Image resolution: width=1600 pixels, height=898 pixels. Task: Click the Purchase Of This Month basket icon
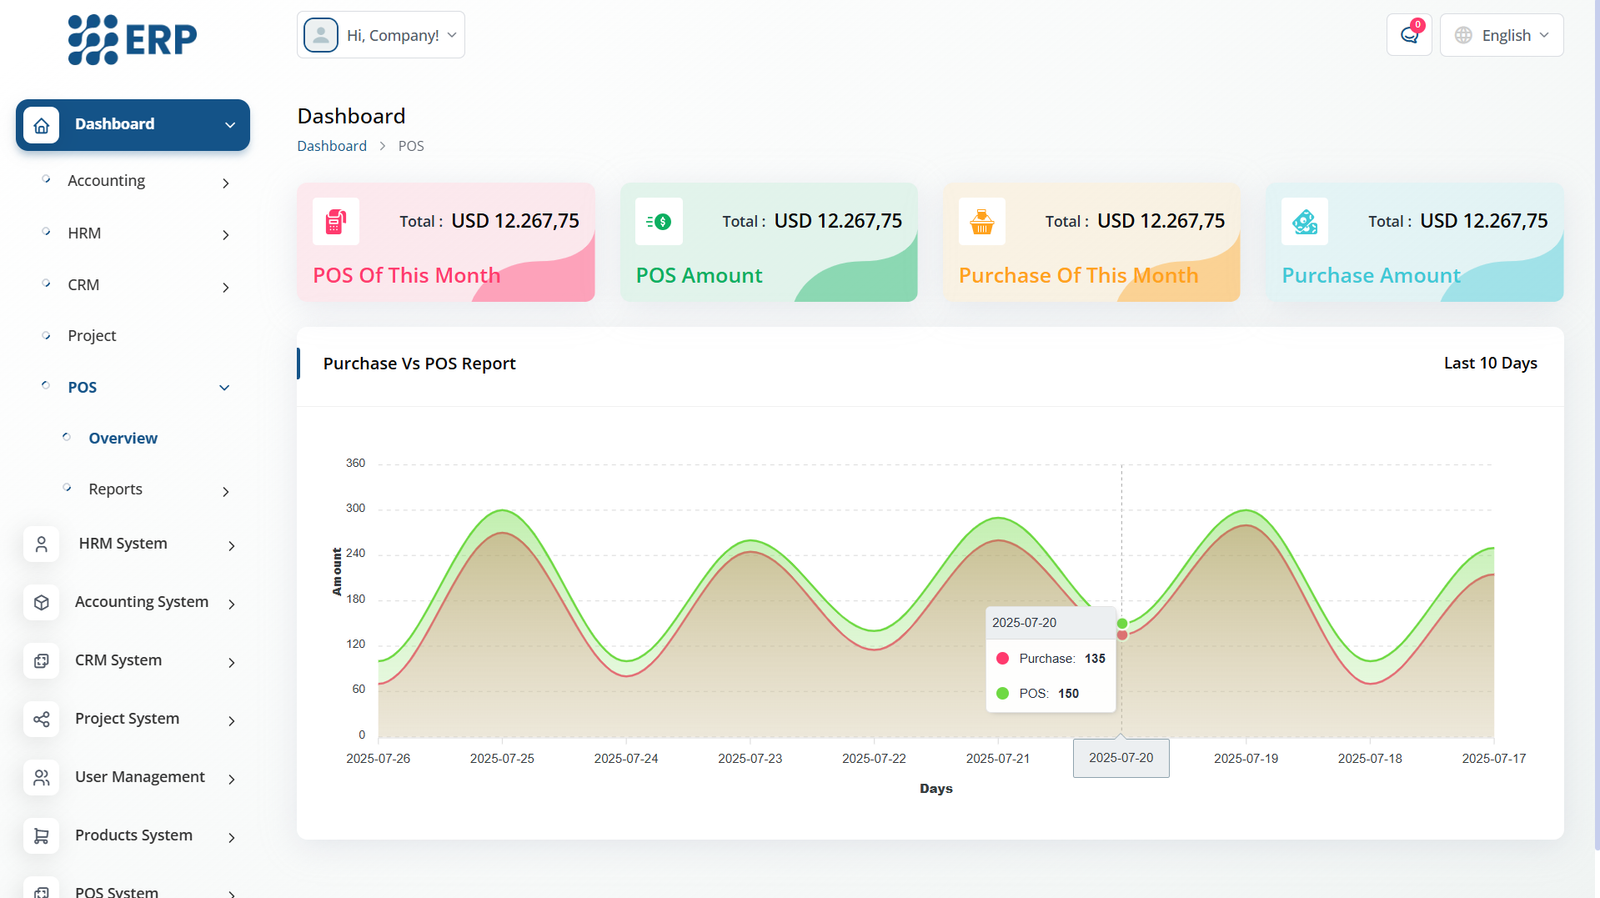[982, 222]
